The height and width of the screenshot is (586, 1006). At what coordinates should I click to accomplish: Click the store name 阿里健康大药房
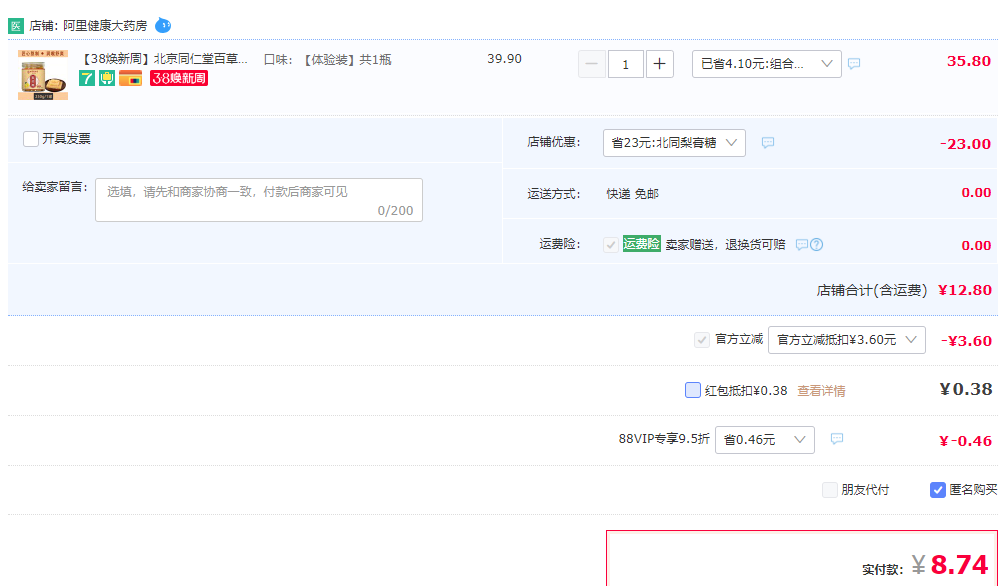(105, 26)
